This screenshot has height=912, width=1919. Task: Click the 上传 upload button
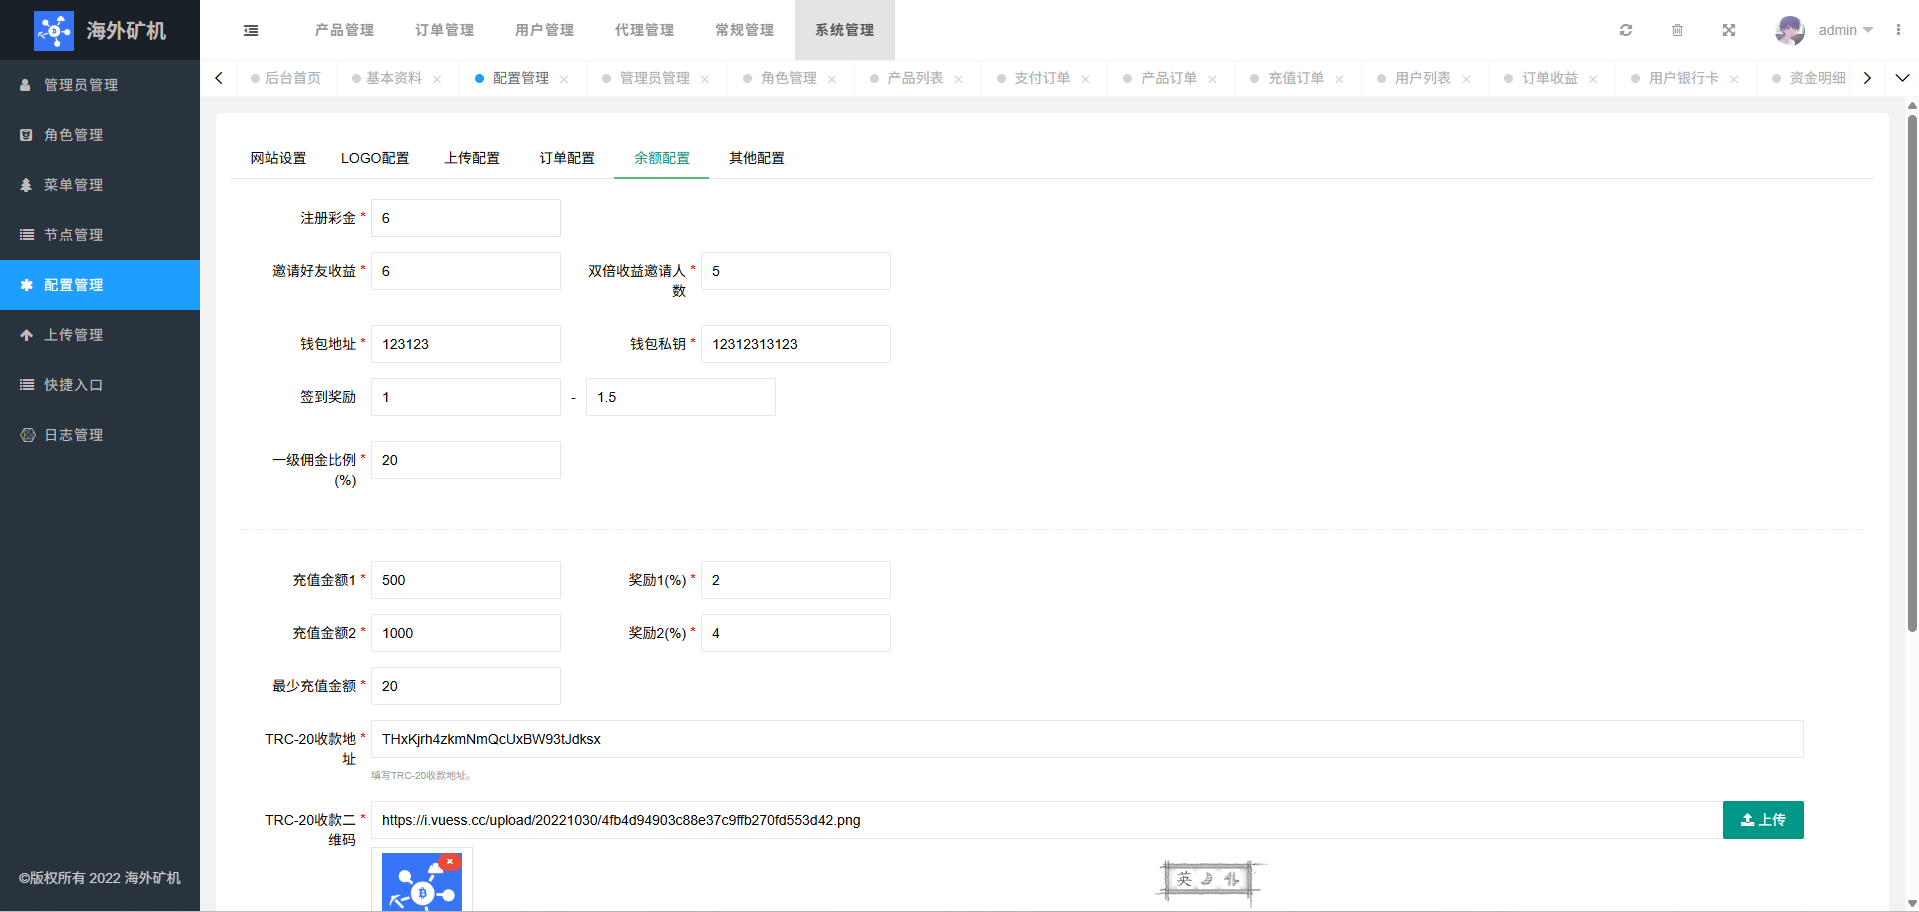1762,820
